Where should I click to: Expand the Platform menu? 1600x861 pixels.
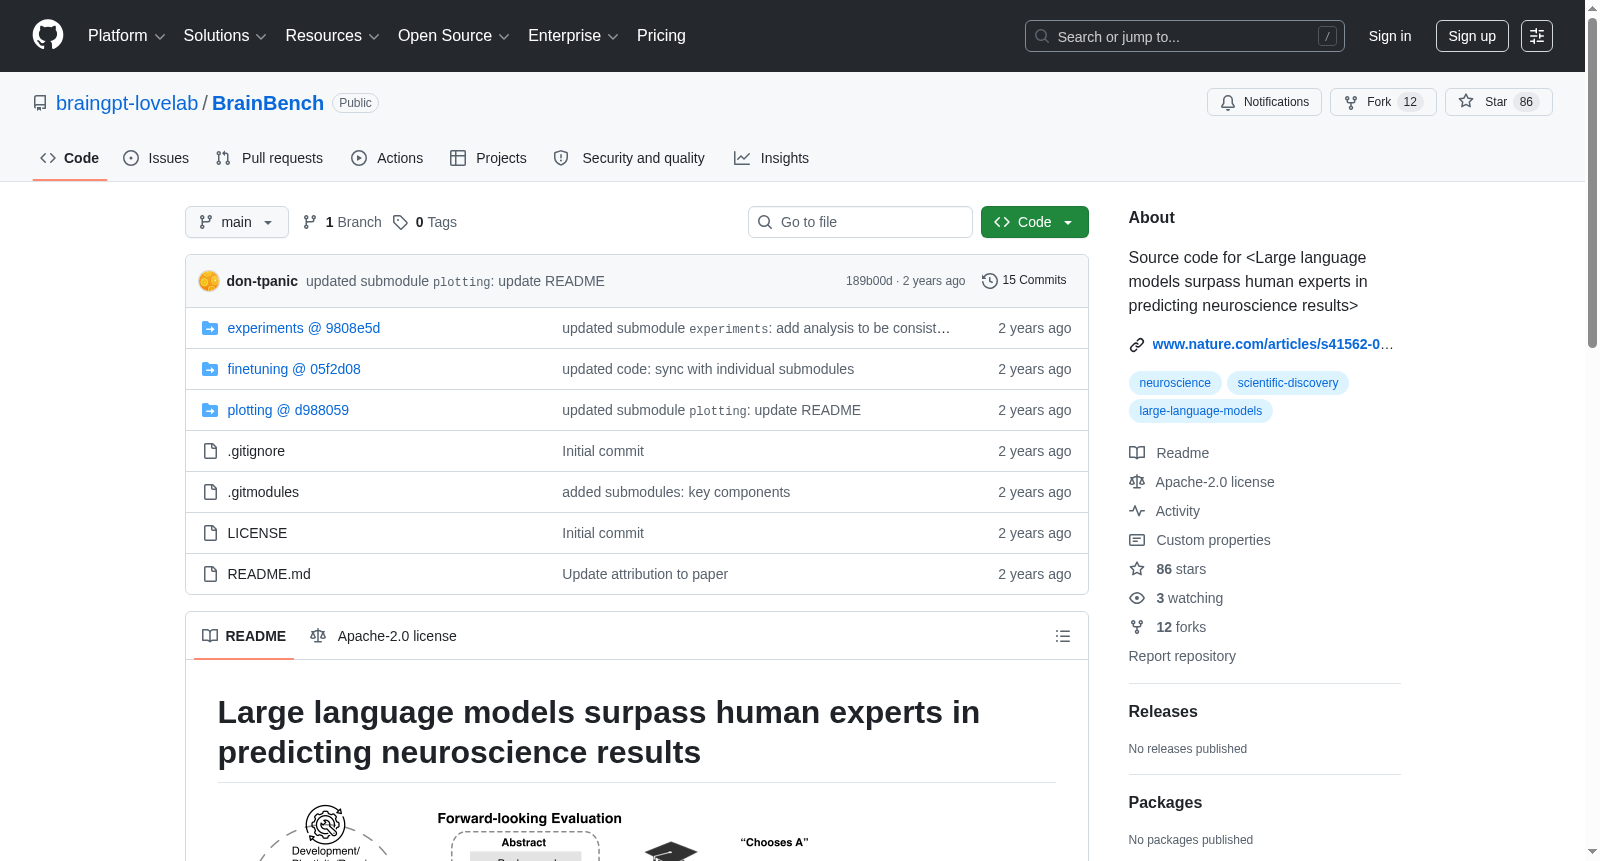click(126, 36)
